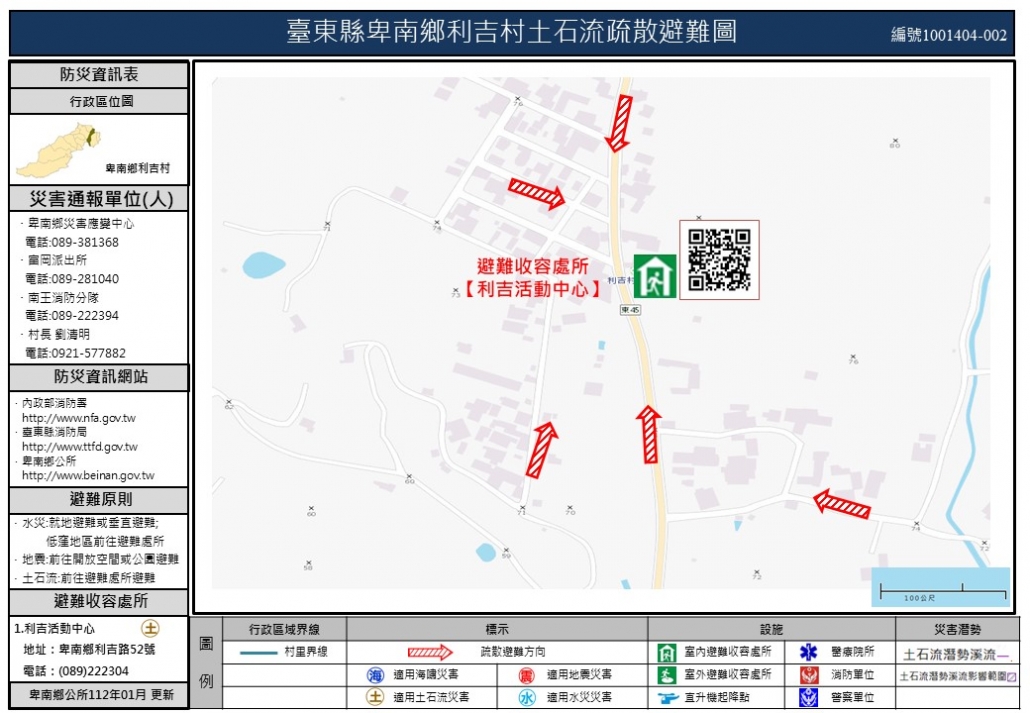
Task: Click the blue line sample beside 村里界線
Action: click(258, 653)
